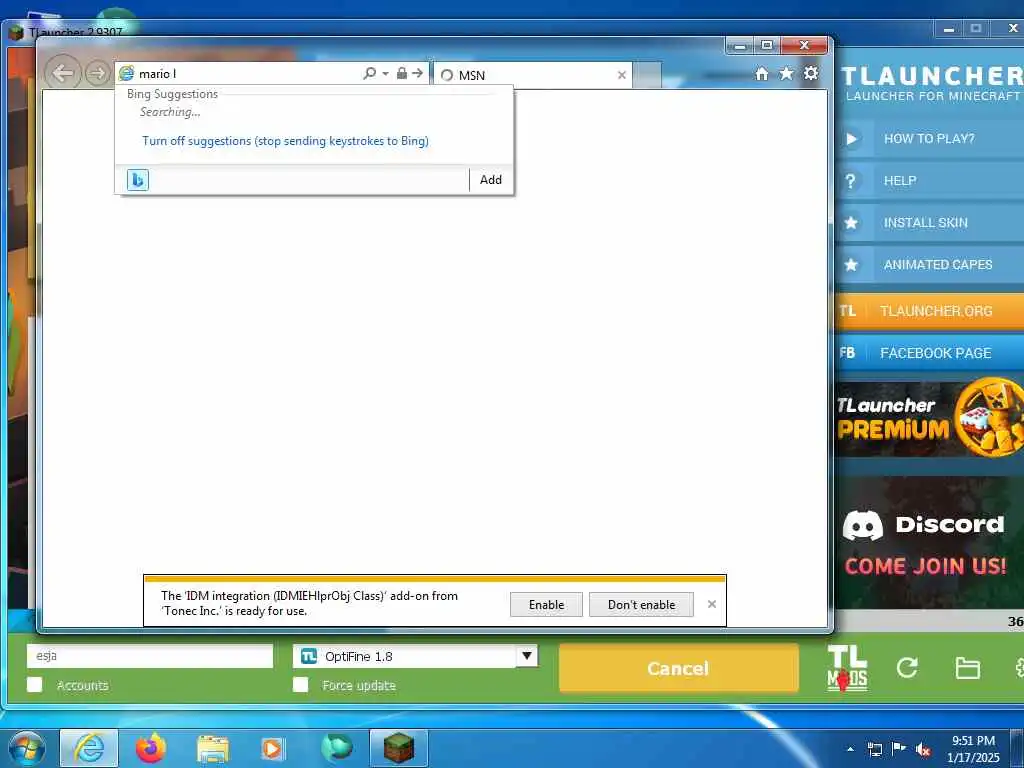
Task: Click the muted volume tray icon
Action: pyautogui.click(x=923, y=749)
